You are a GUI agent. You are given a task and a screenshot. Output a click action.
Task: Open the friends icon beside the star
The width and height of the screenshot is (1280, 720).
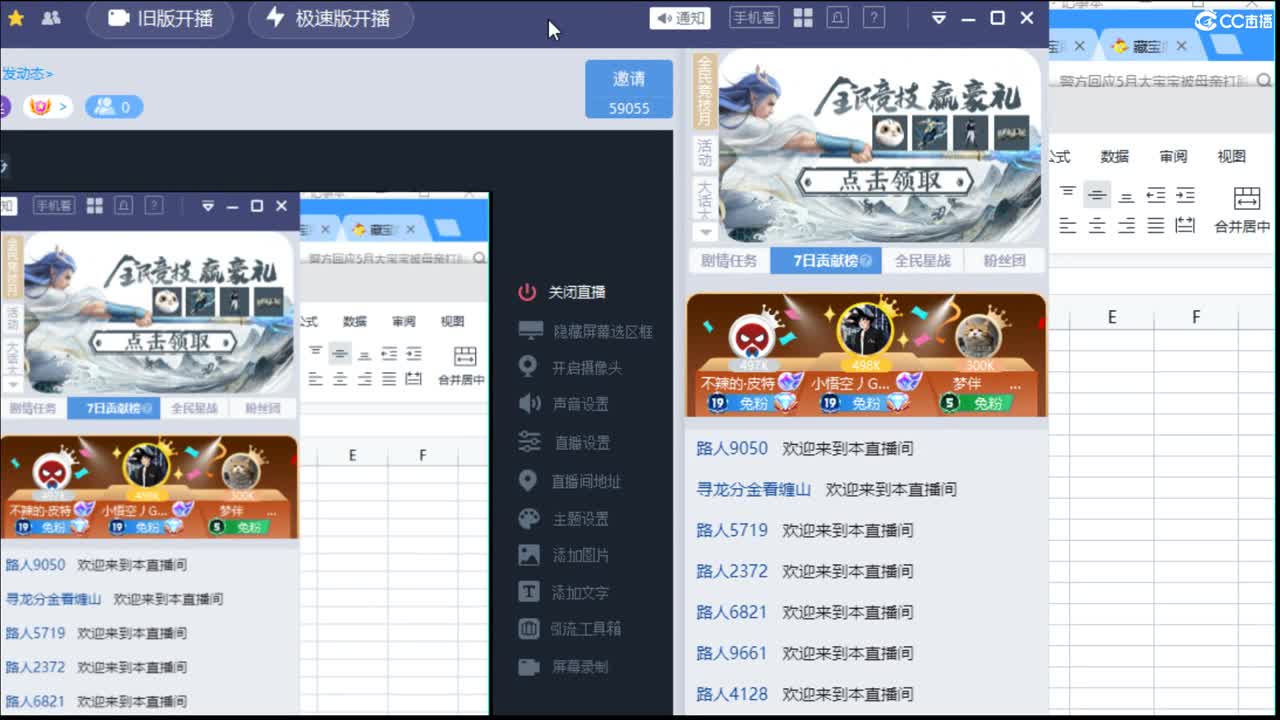click(51, 17)
